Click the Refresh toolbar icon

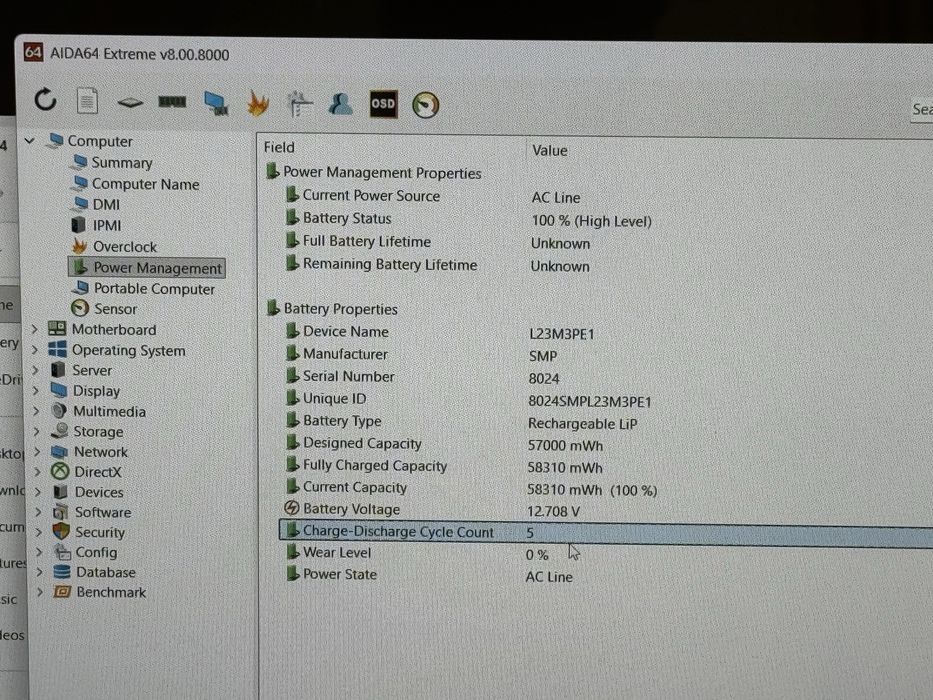pyautogui.click(x=45, y=100)
